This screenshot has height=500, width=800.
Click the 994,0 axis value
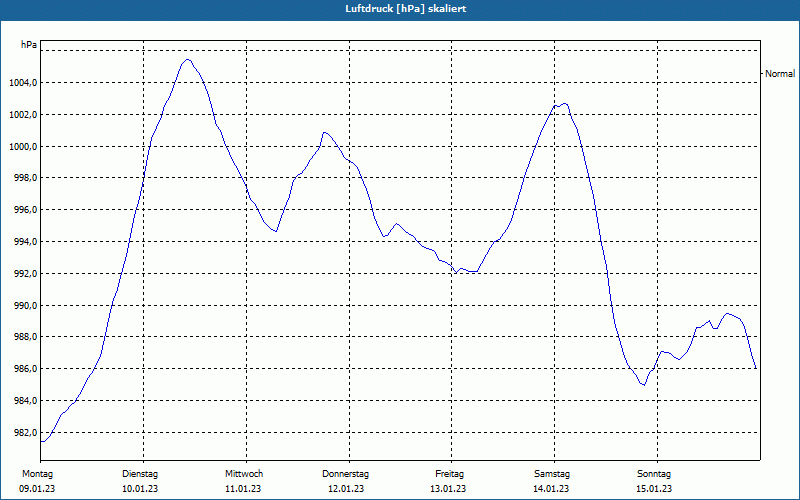pos(25,242)
